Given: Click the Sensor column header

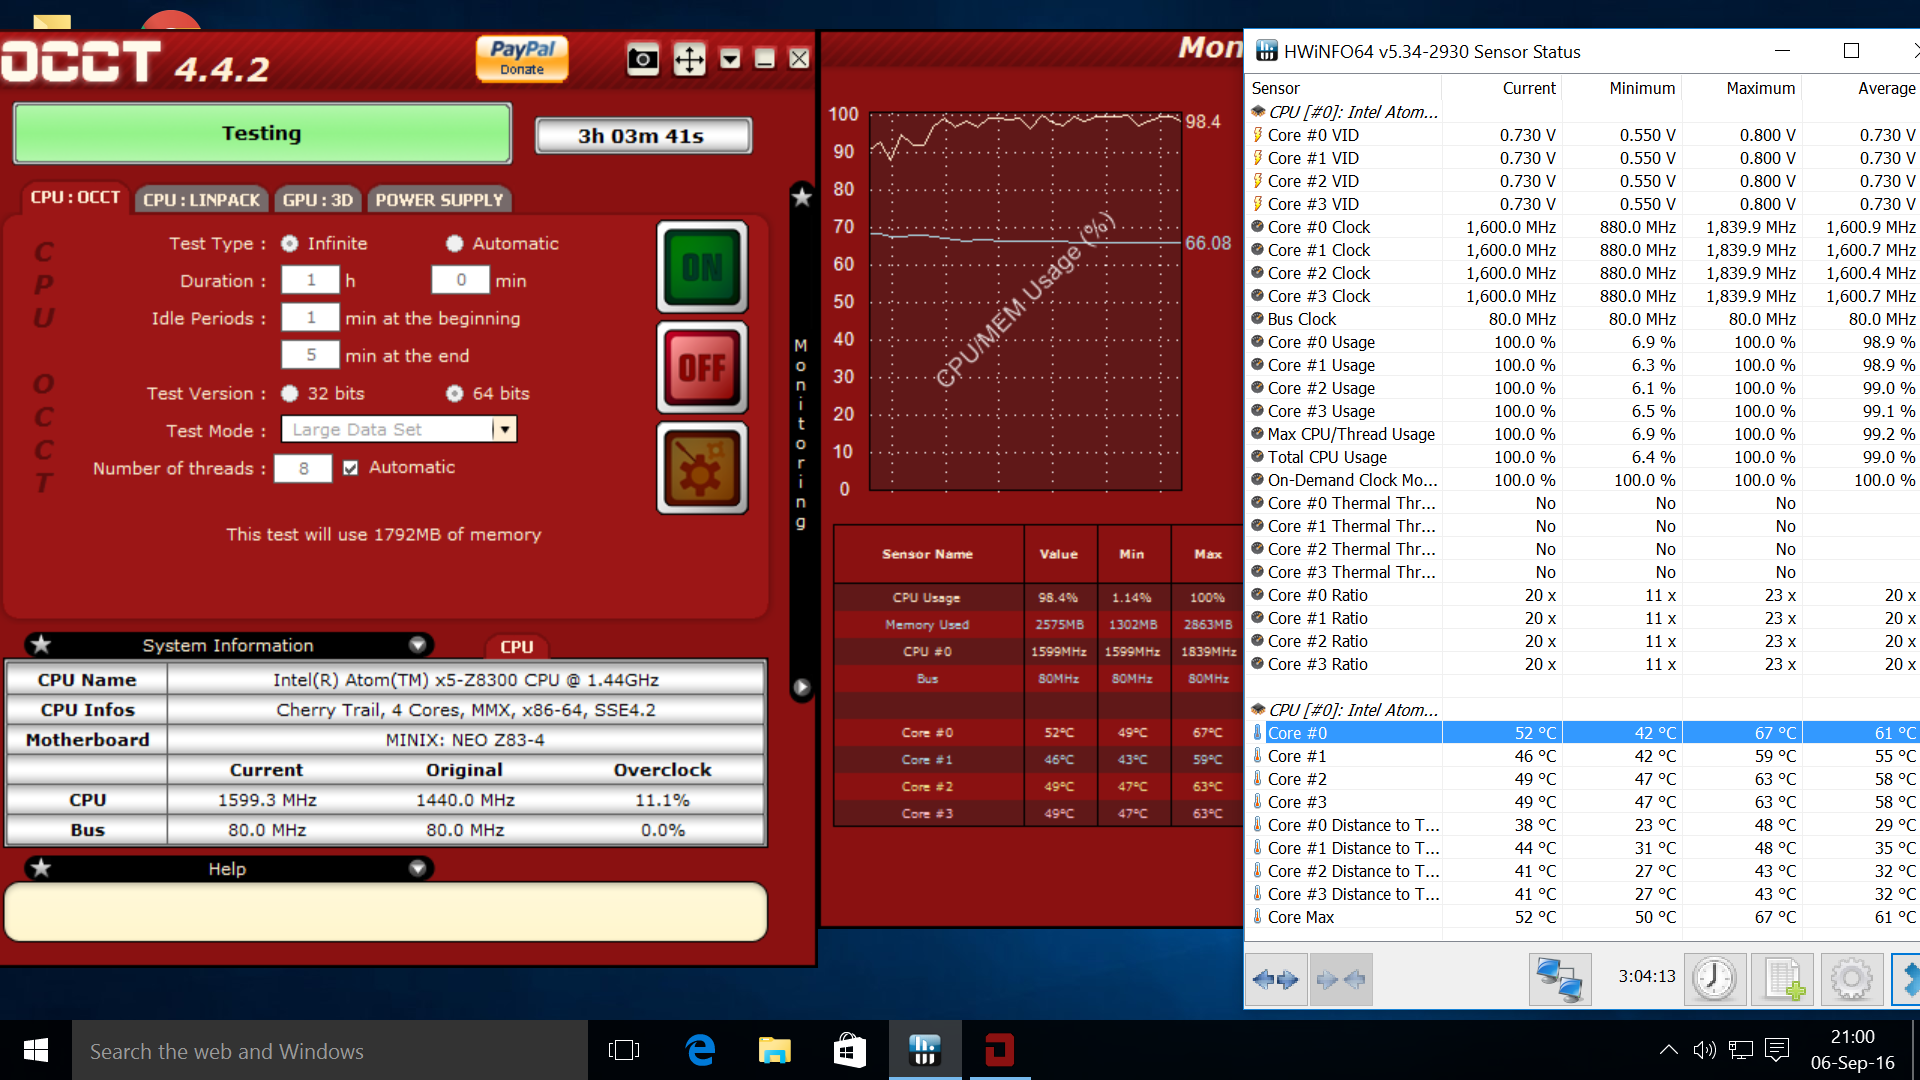Looking at the screenshot, I should pyautogui.click(x=1343, y=88).
